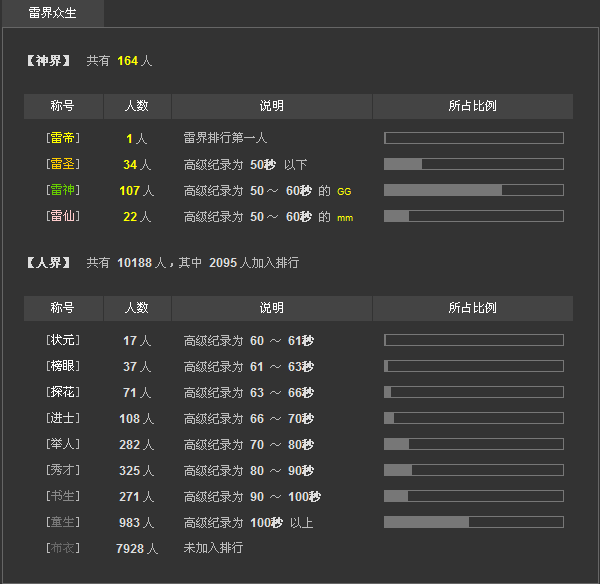
Task: Open the 雷界众生 tab
Action: pos(52,13)
